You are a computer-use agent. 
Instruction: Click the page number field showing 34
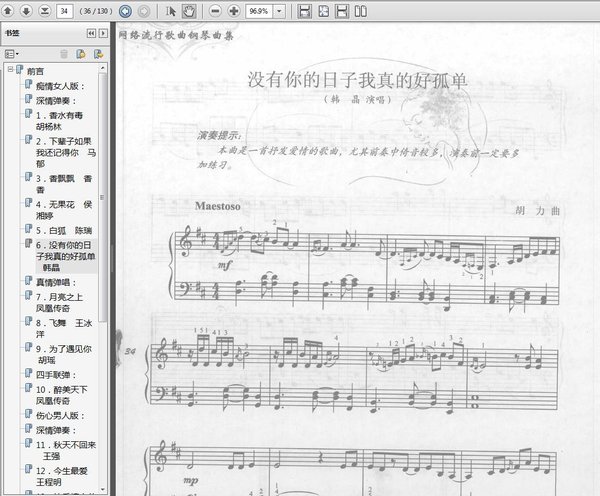(64, 11)
